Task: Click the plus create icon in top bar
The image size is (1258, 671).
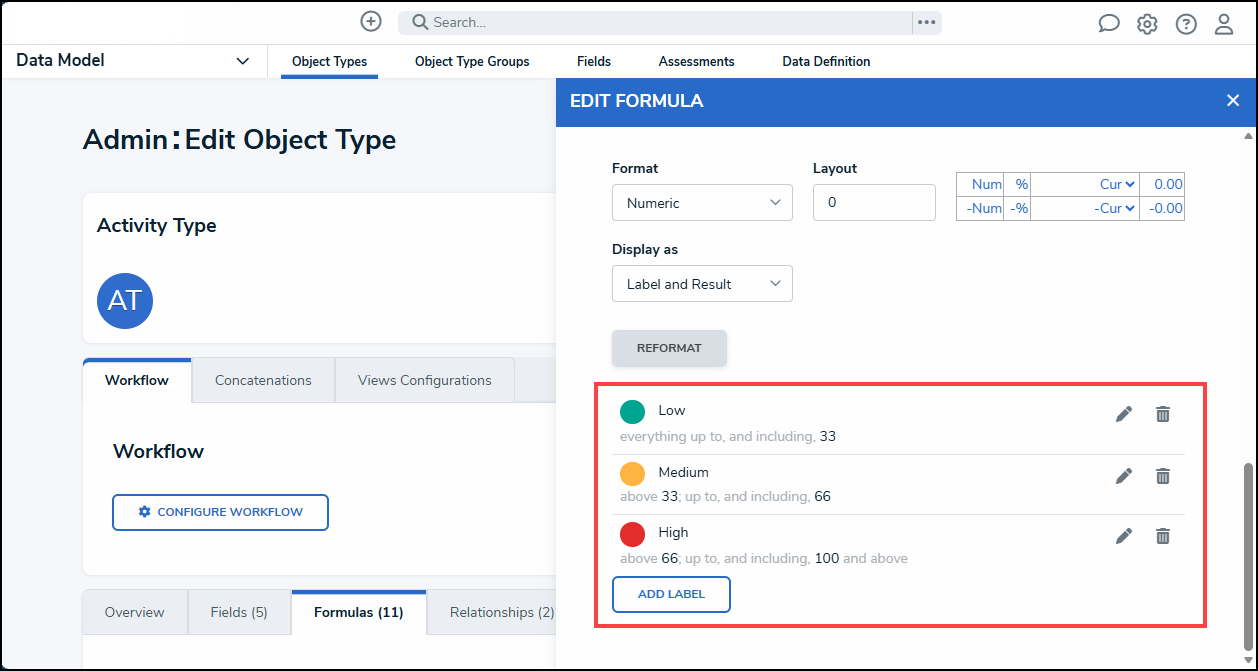Action: pos(371,22)
